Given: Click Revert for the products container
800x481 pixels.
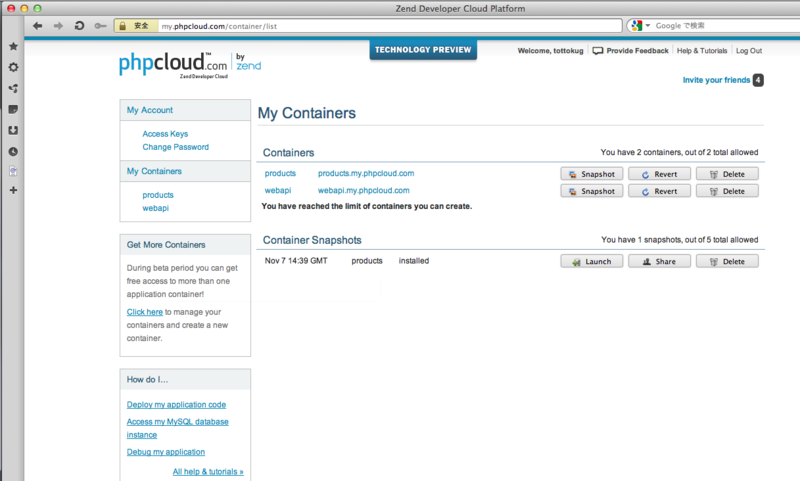Looking at the screenshot, I should point(659,174).
